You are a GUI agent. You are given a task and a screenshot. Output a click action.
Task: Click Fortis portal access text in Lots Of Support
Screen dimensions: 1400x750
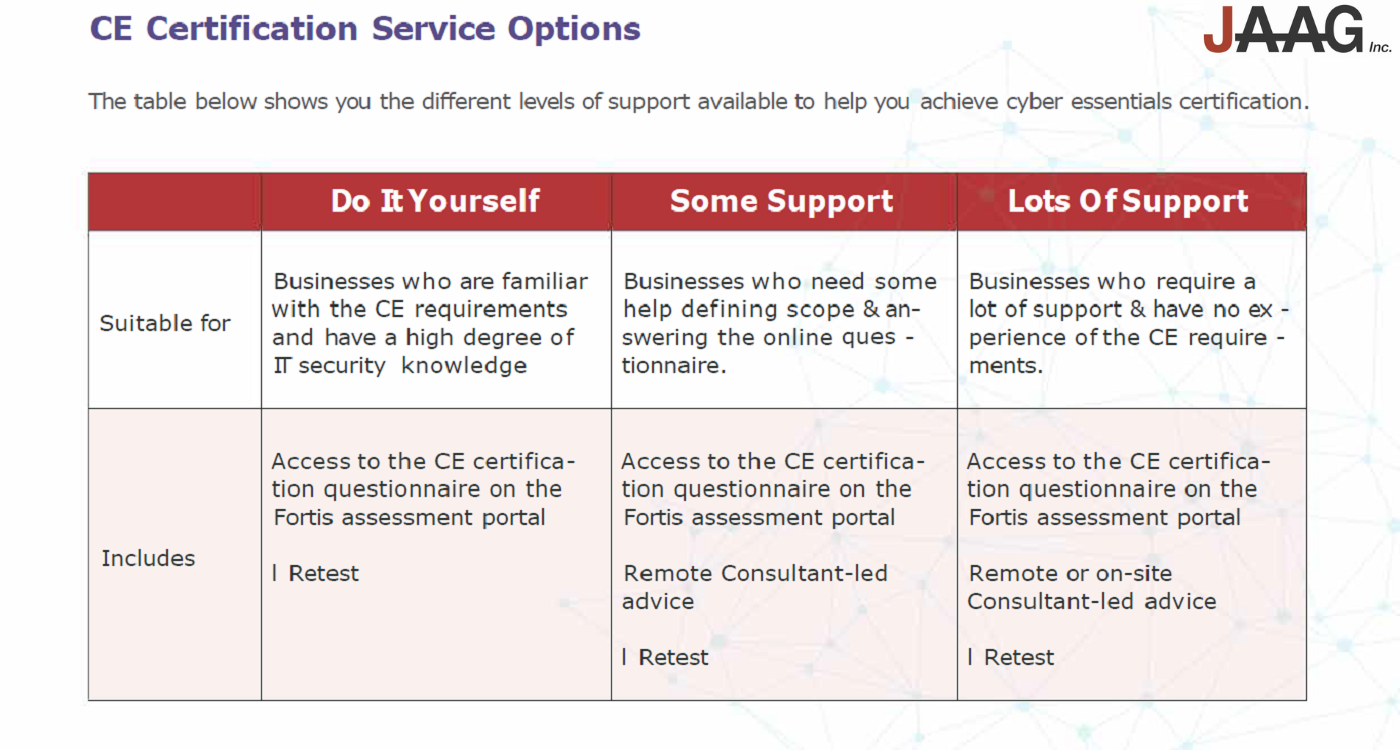(1113, 489)
